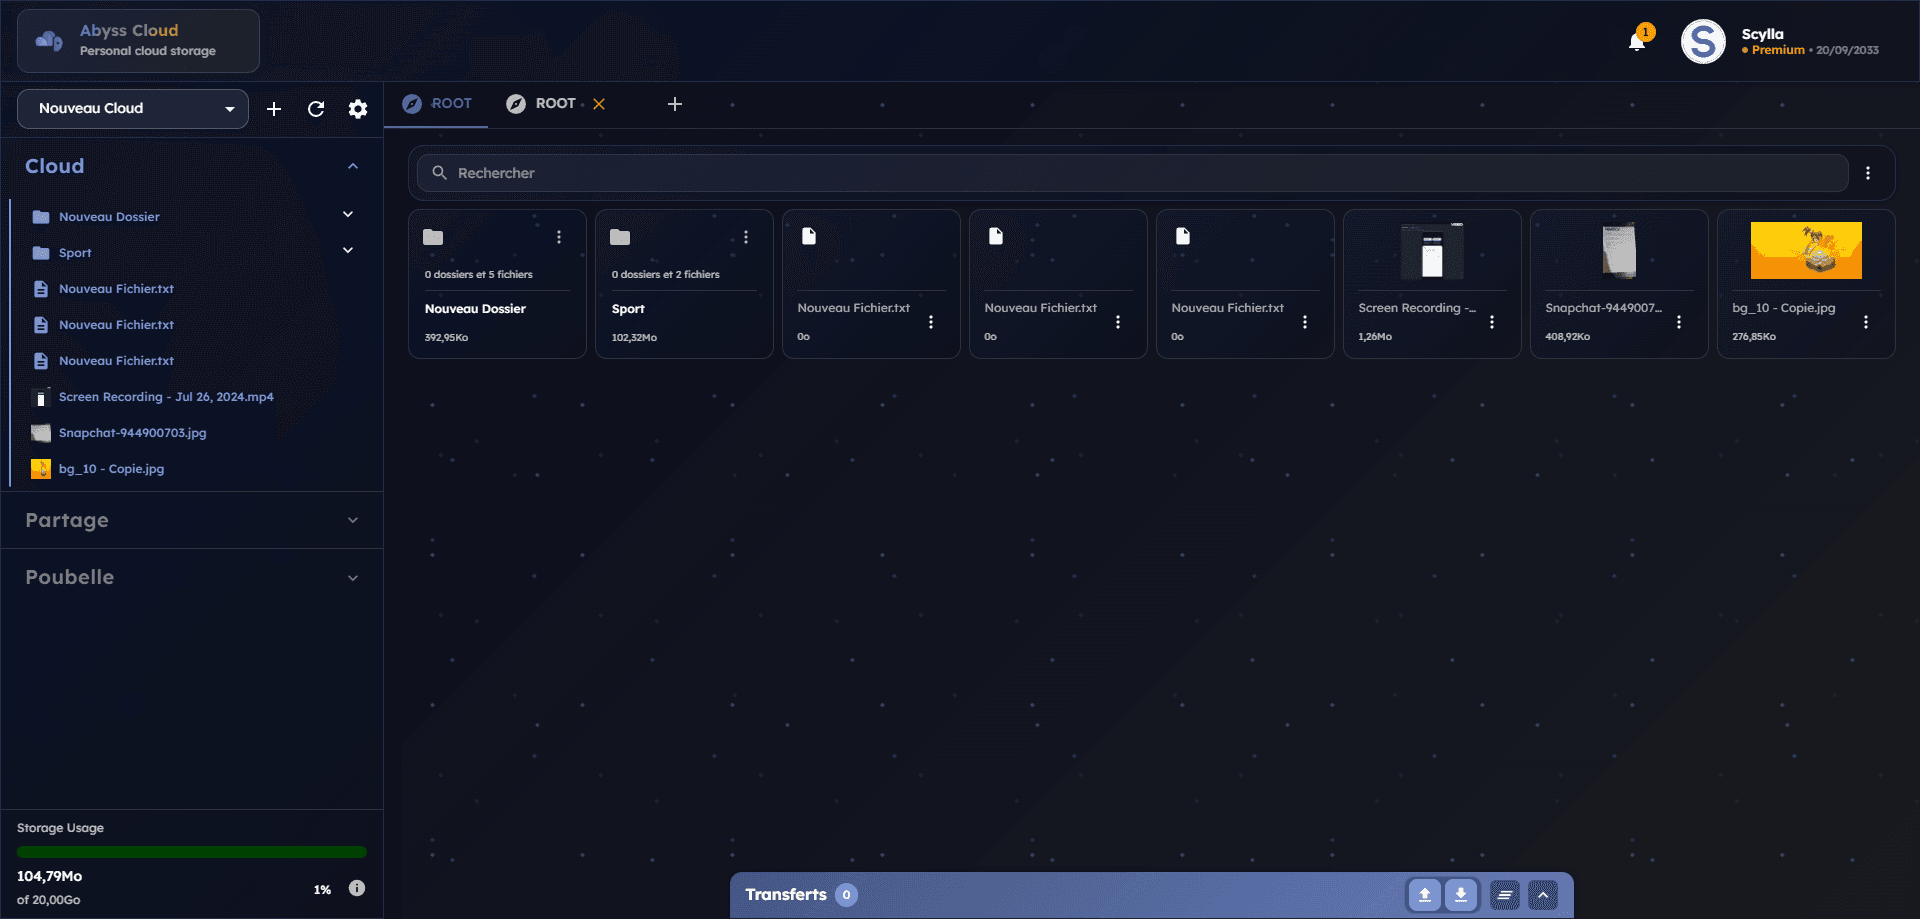Viewport: 1920px width, 919px height.
Task: Open third Nouveau Fichier.txt card options
Action: coord(1305,322)
